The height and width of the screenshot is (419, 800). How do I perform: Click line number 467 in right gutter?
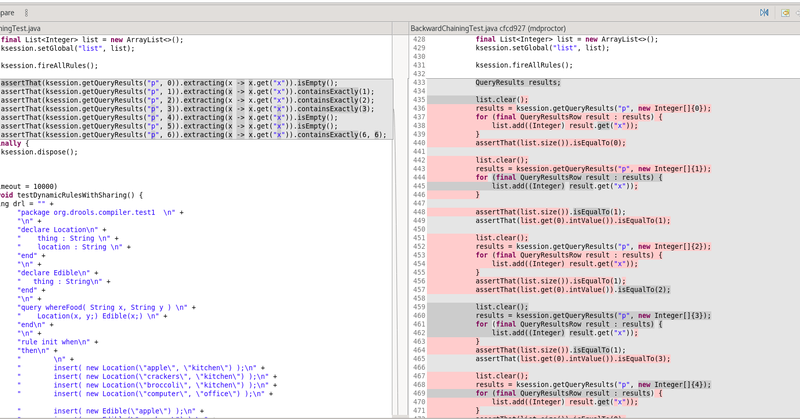[x=419, y=376]
